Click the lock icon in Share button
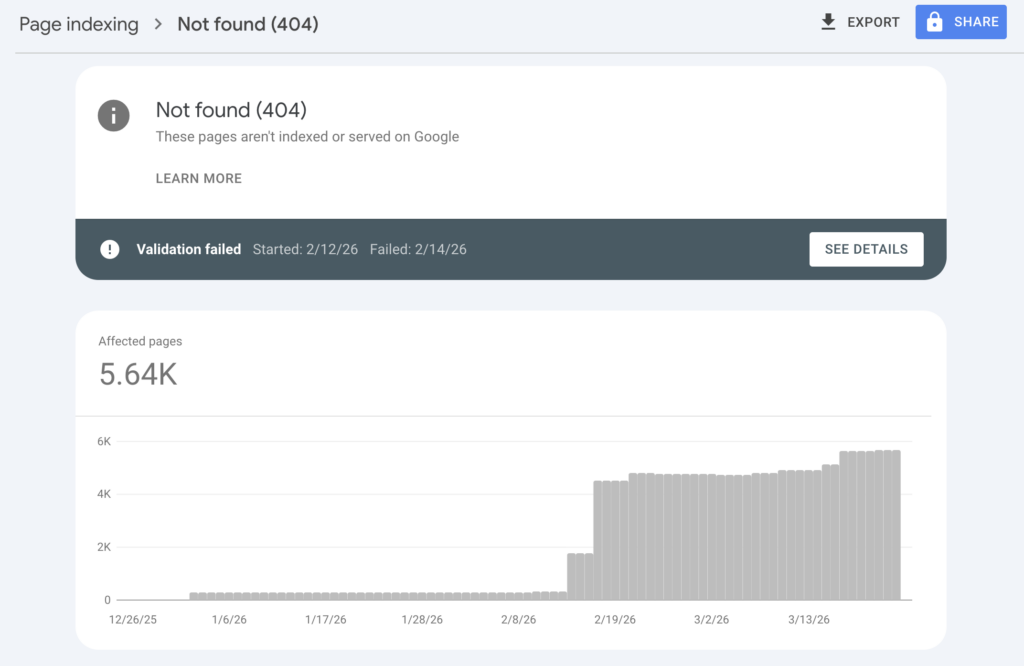 pyautogui.click(x=934, y=22)
